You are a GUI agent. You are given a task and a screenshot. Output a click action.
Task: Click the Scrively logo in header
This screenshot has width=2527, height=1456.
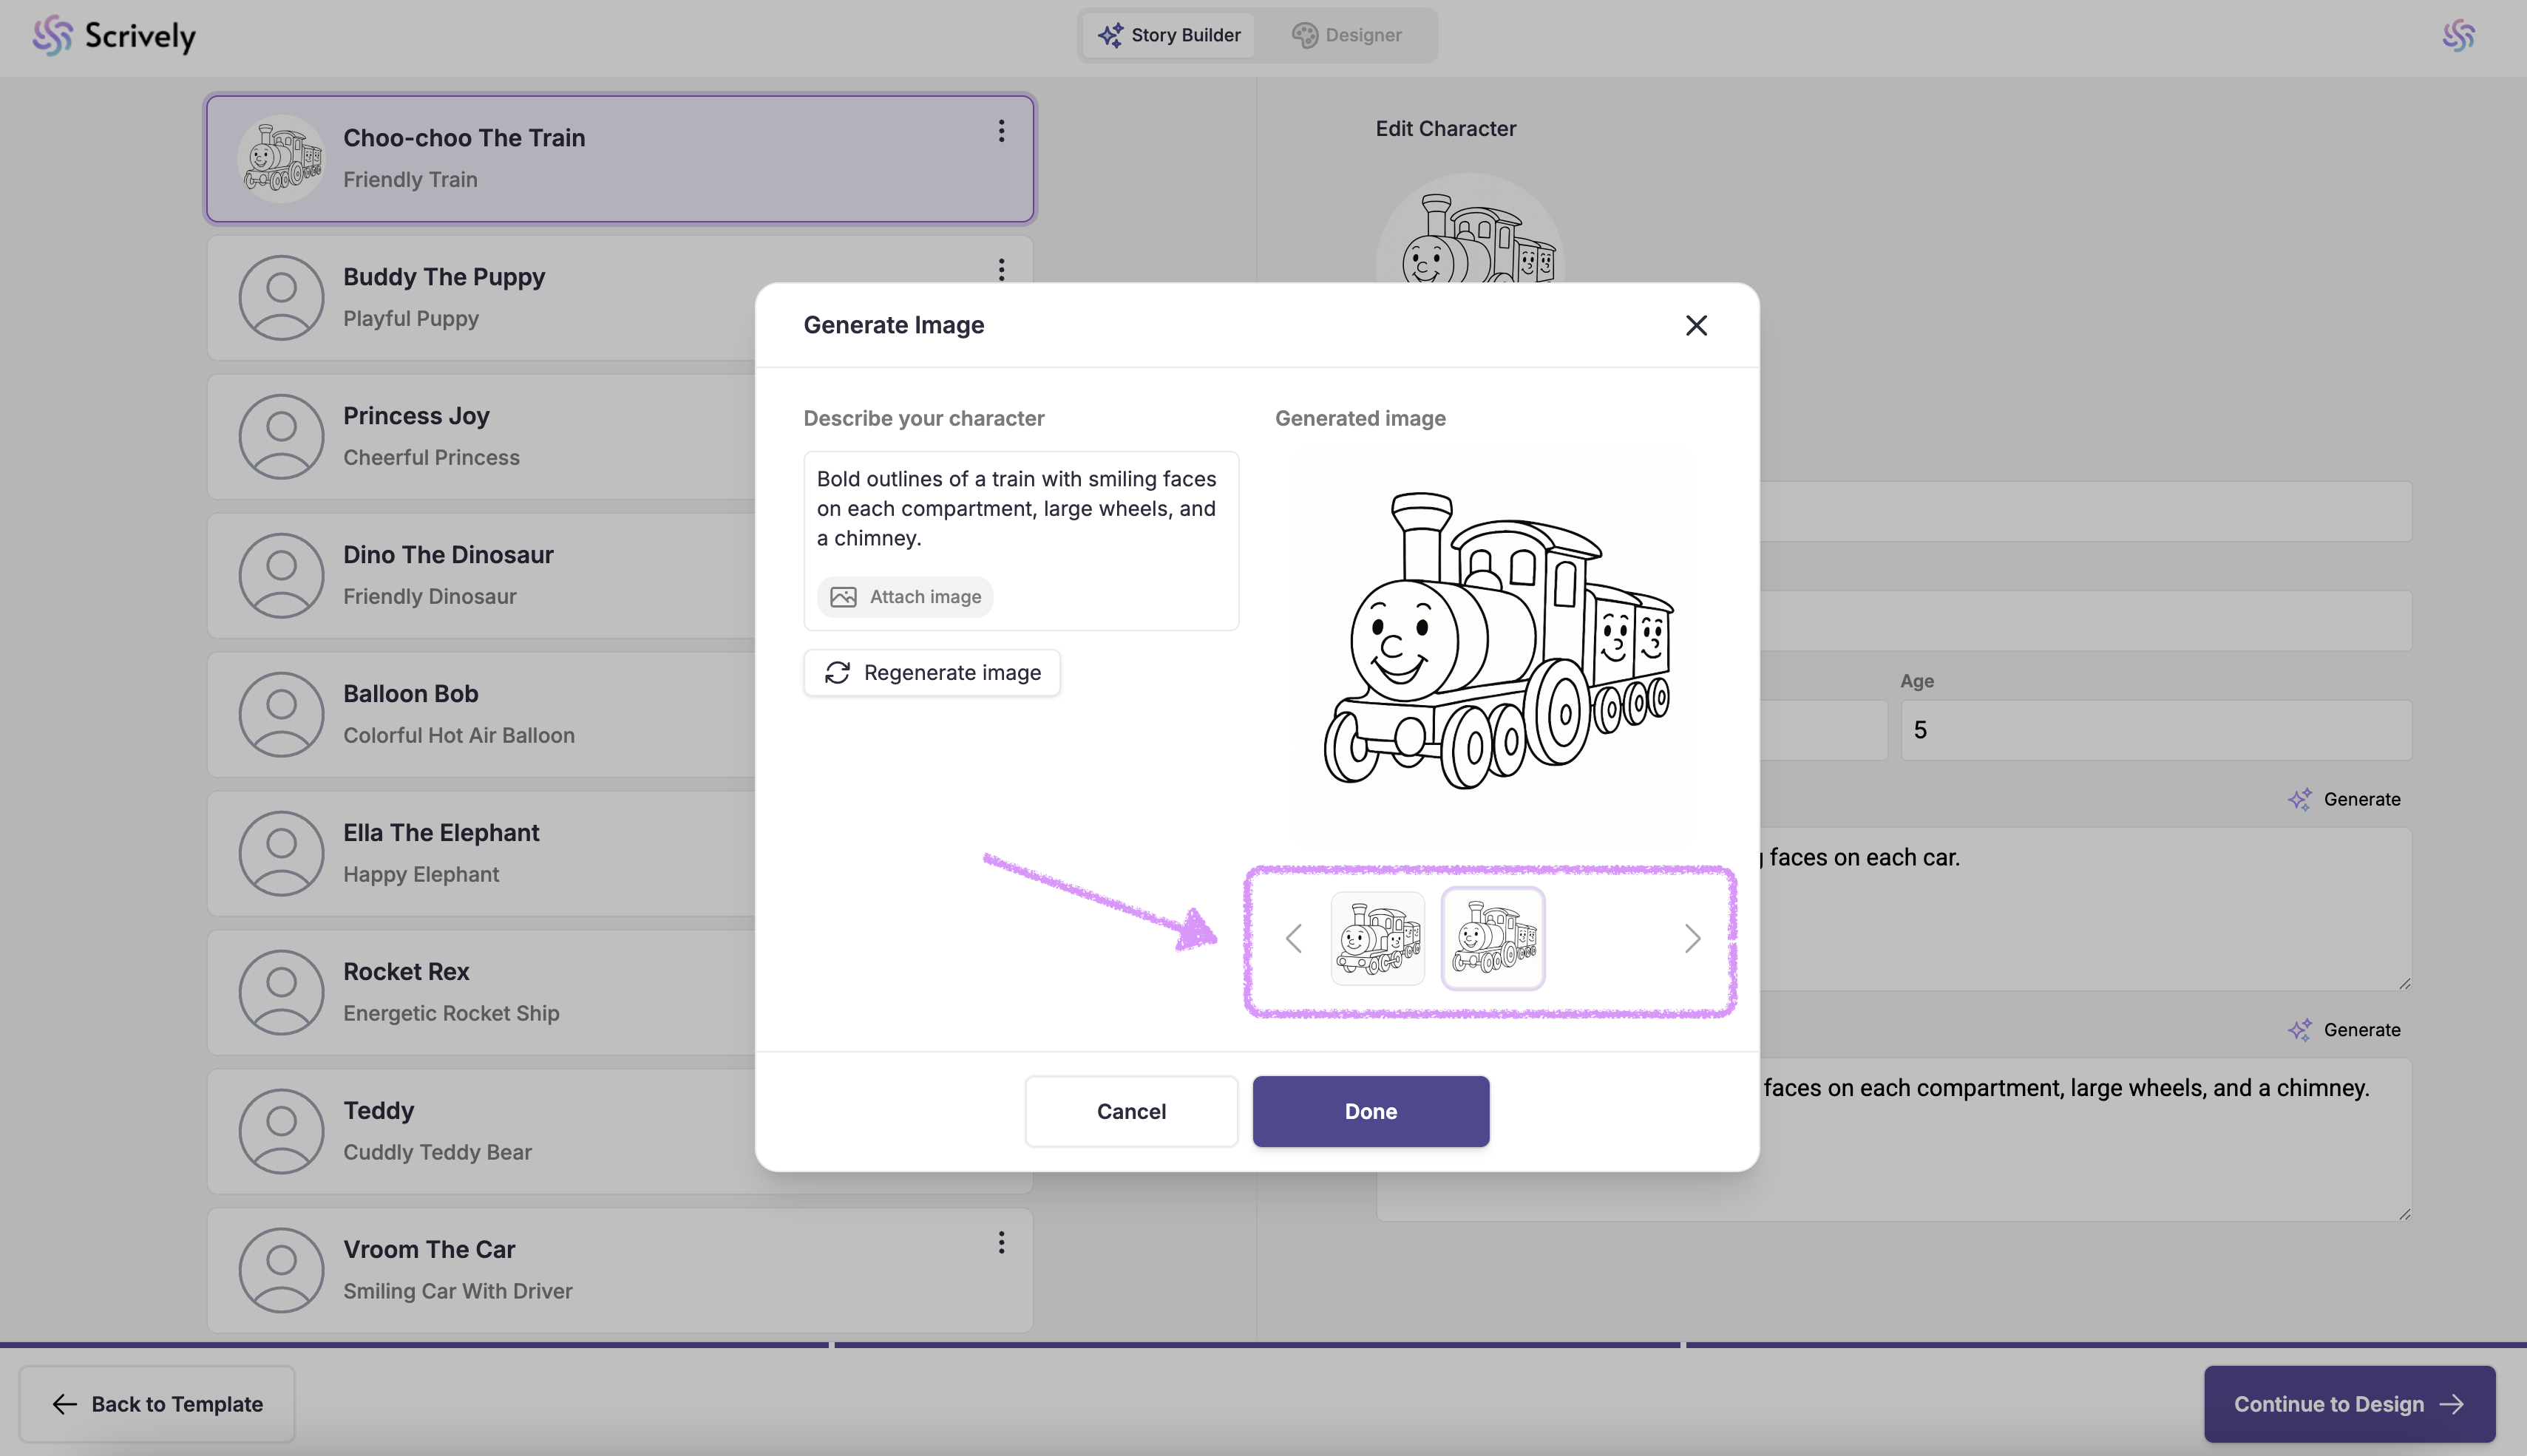point(113,36)
